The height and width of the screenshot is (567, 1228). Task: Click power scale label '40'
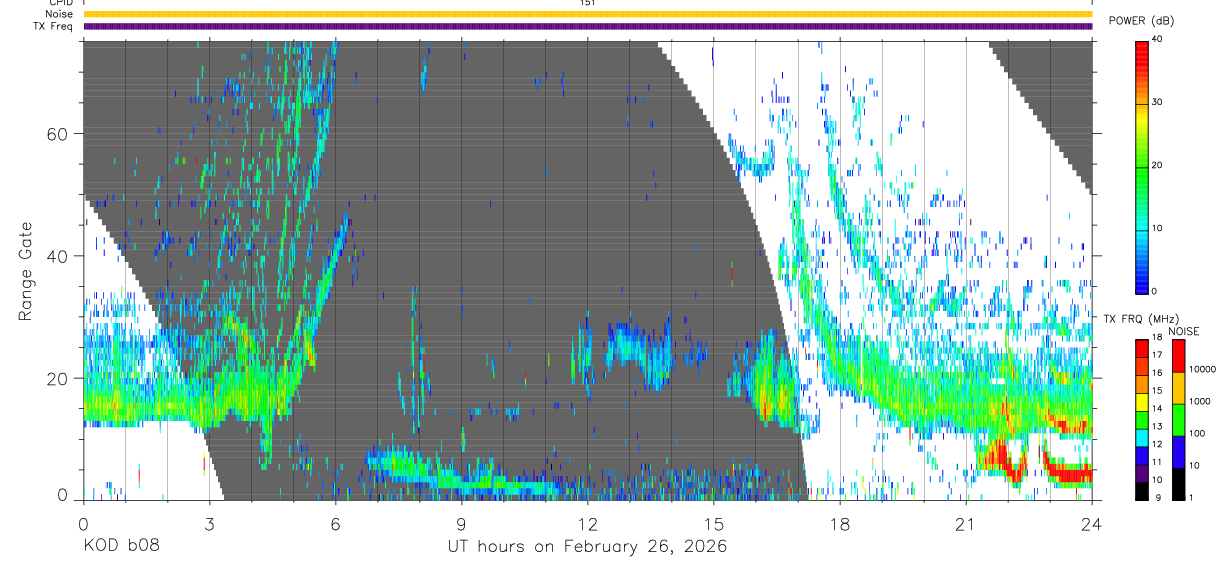click(x=1158, y=39)
